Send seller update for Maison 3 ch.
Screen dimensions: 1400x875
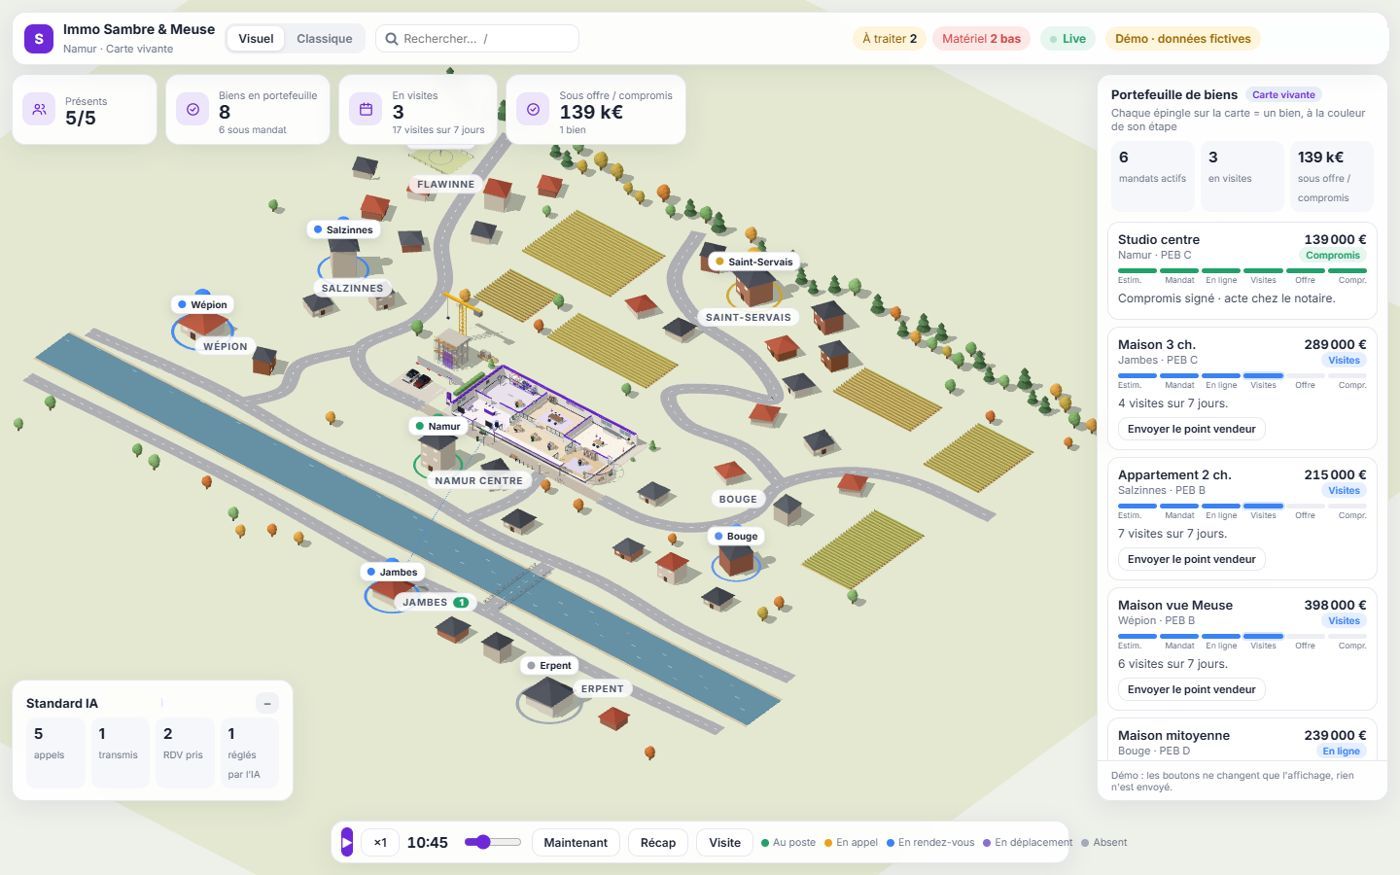click(x=1191, y=429)
